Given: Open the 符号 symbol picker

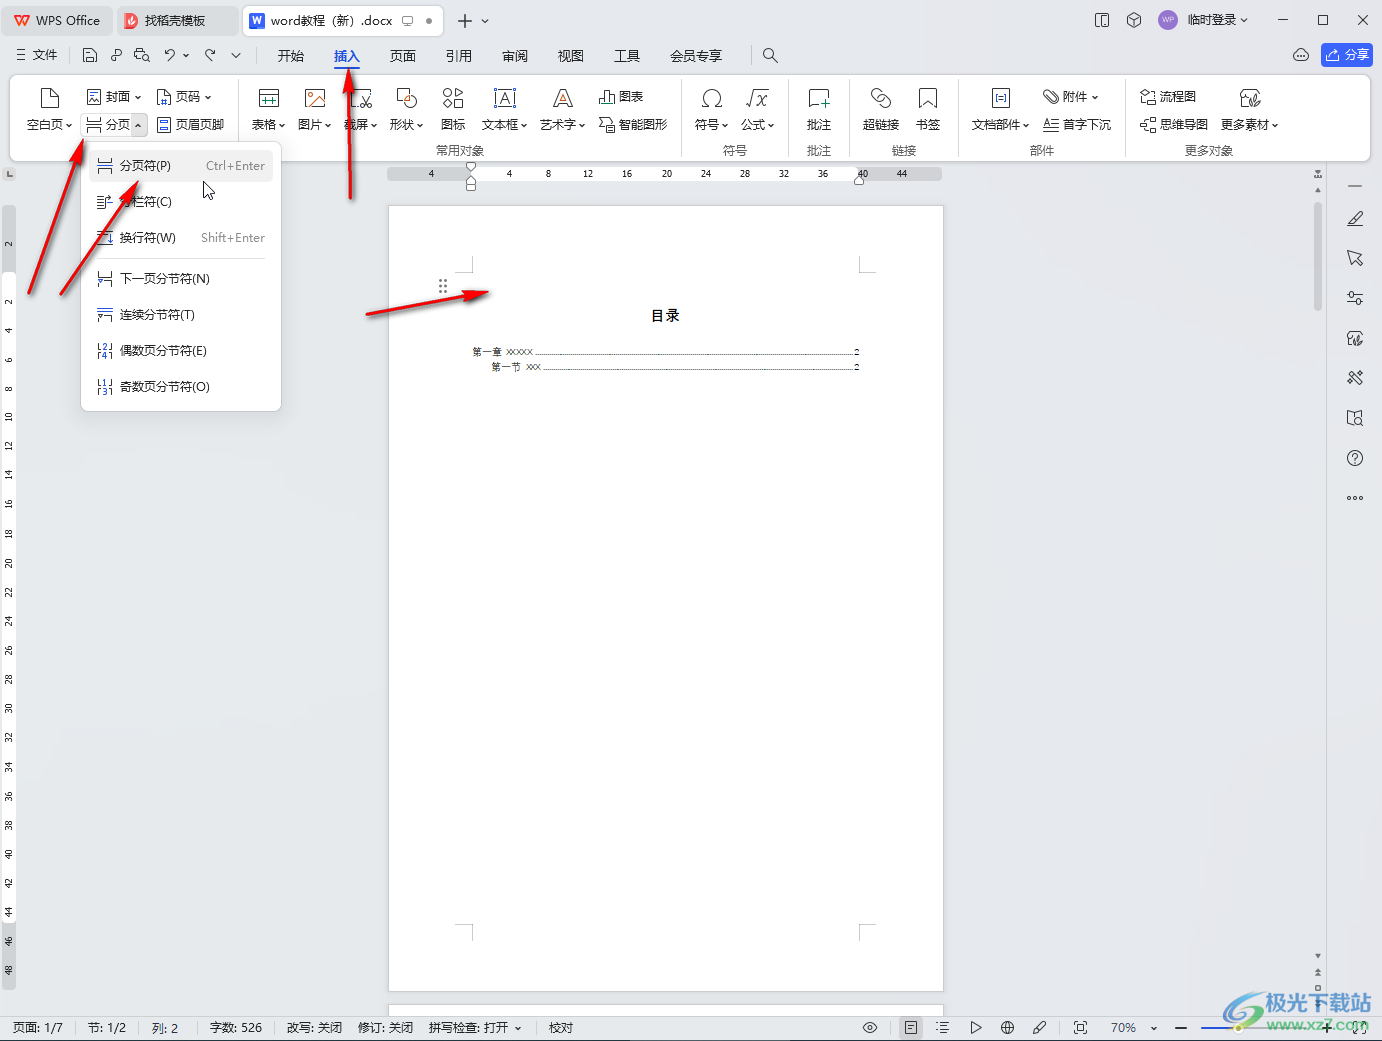Looking at the screenshot, I should pyautogui.click(x=712, y=98).
